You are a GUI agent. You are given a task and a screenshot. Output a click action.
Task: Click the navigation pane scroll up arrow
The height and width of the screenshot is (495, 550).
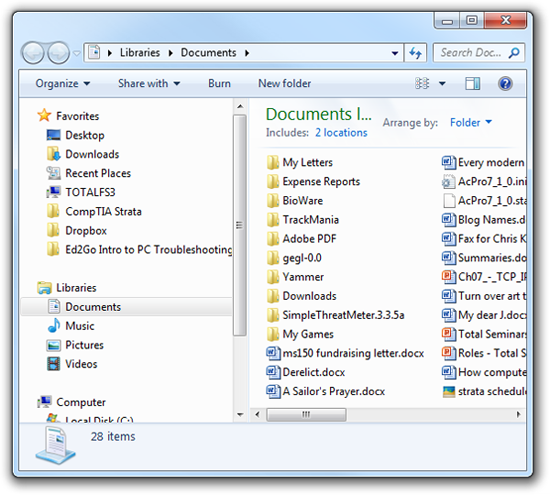(x=240, y=106)
